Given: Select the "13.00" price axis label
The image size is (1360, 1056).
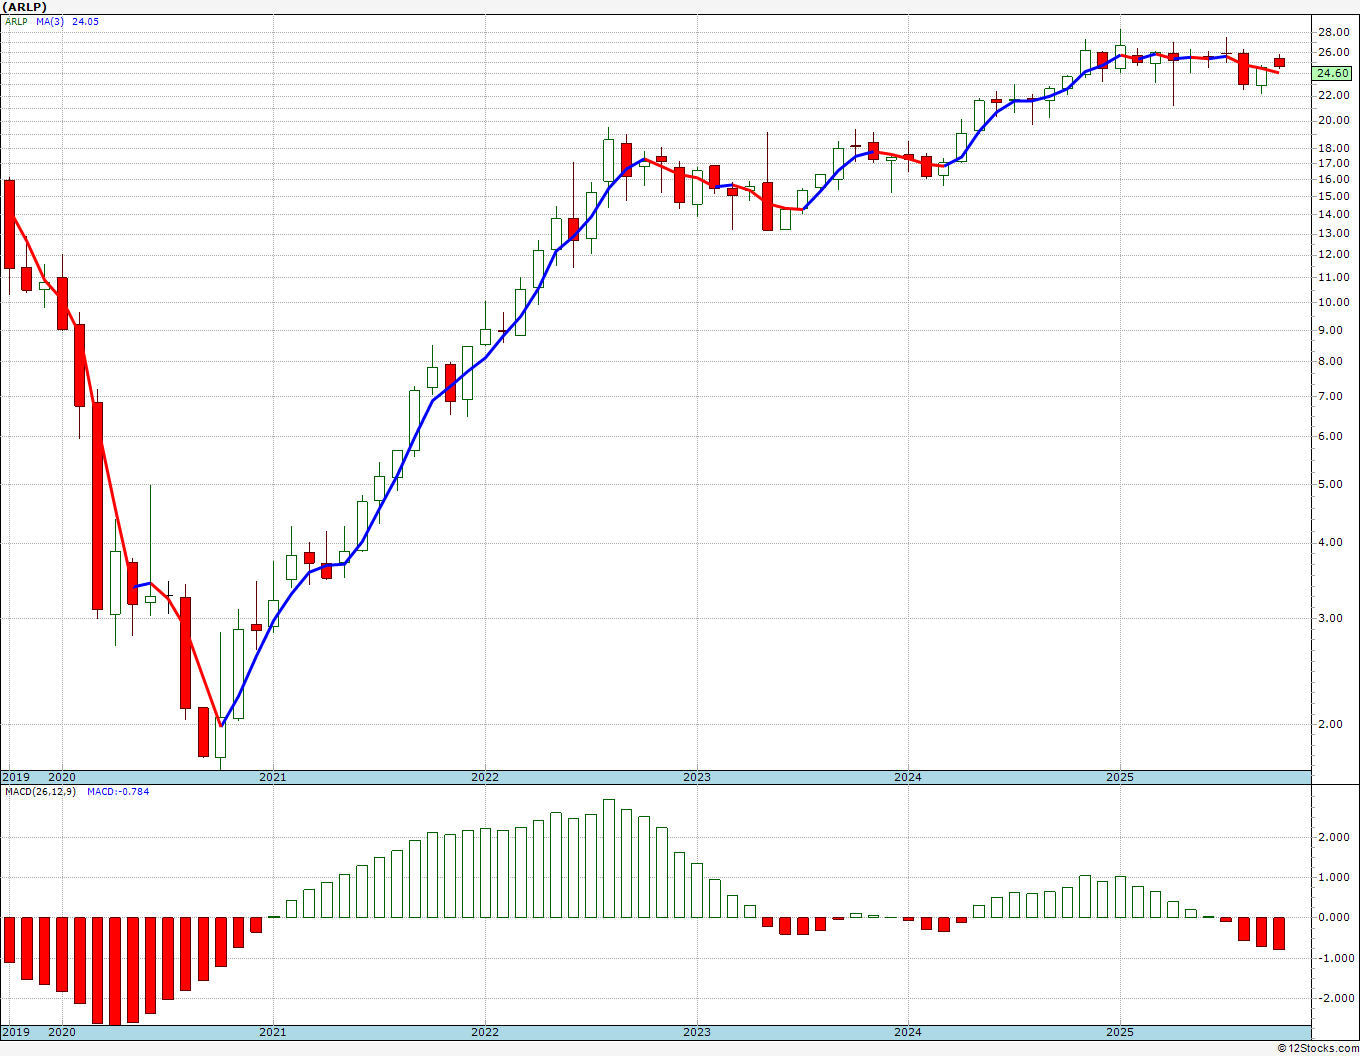Looking at the screenshot, I should 1334,233.
